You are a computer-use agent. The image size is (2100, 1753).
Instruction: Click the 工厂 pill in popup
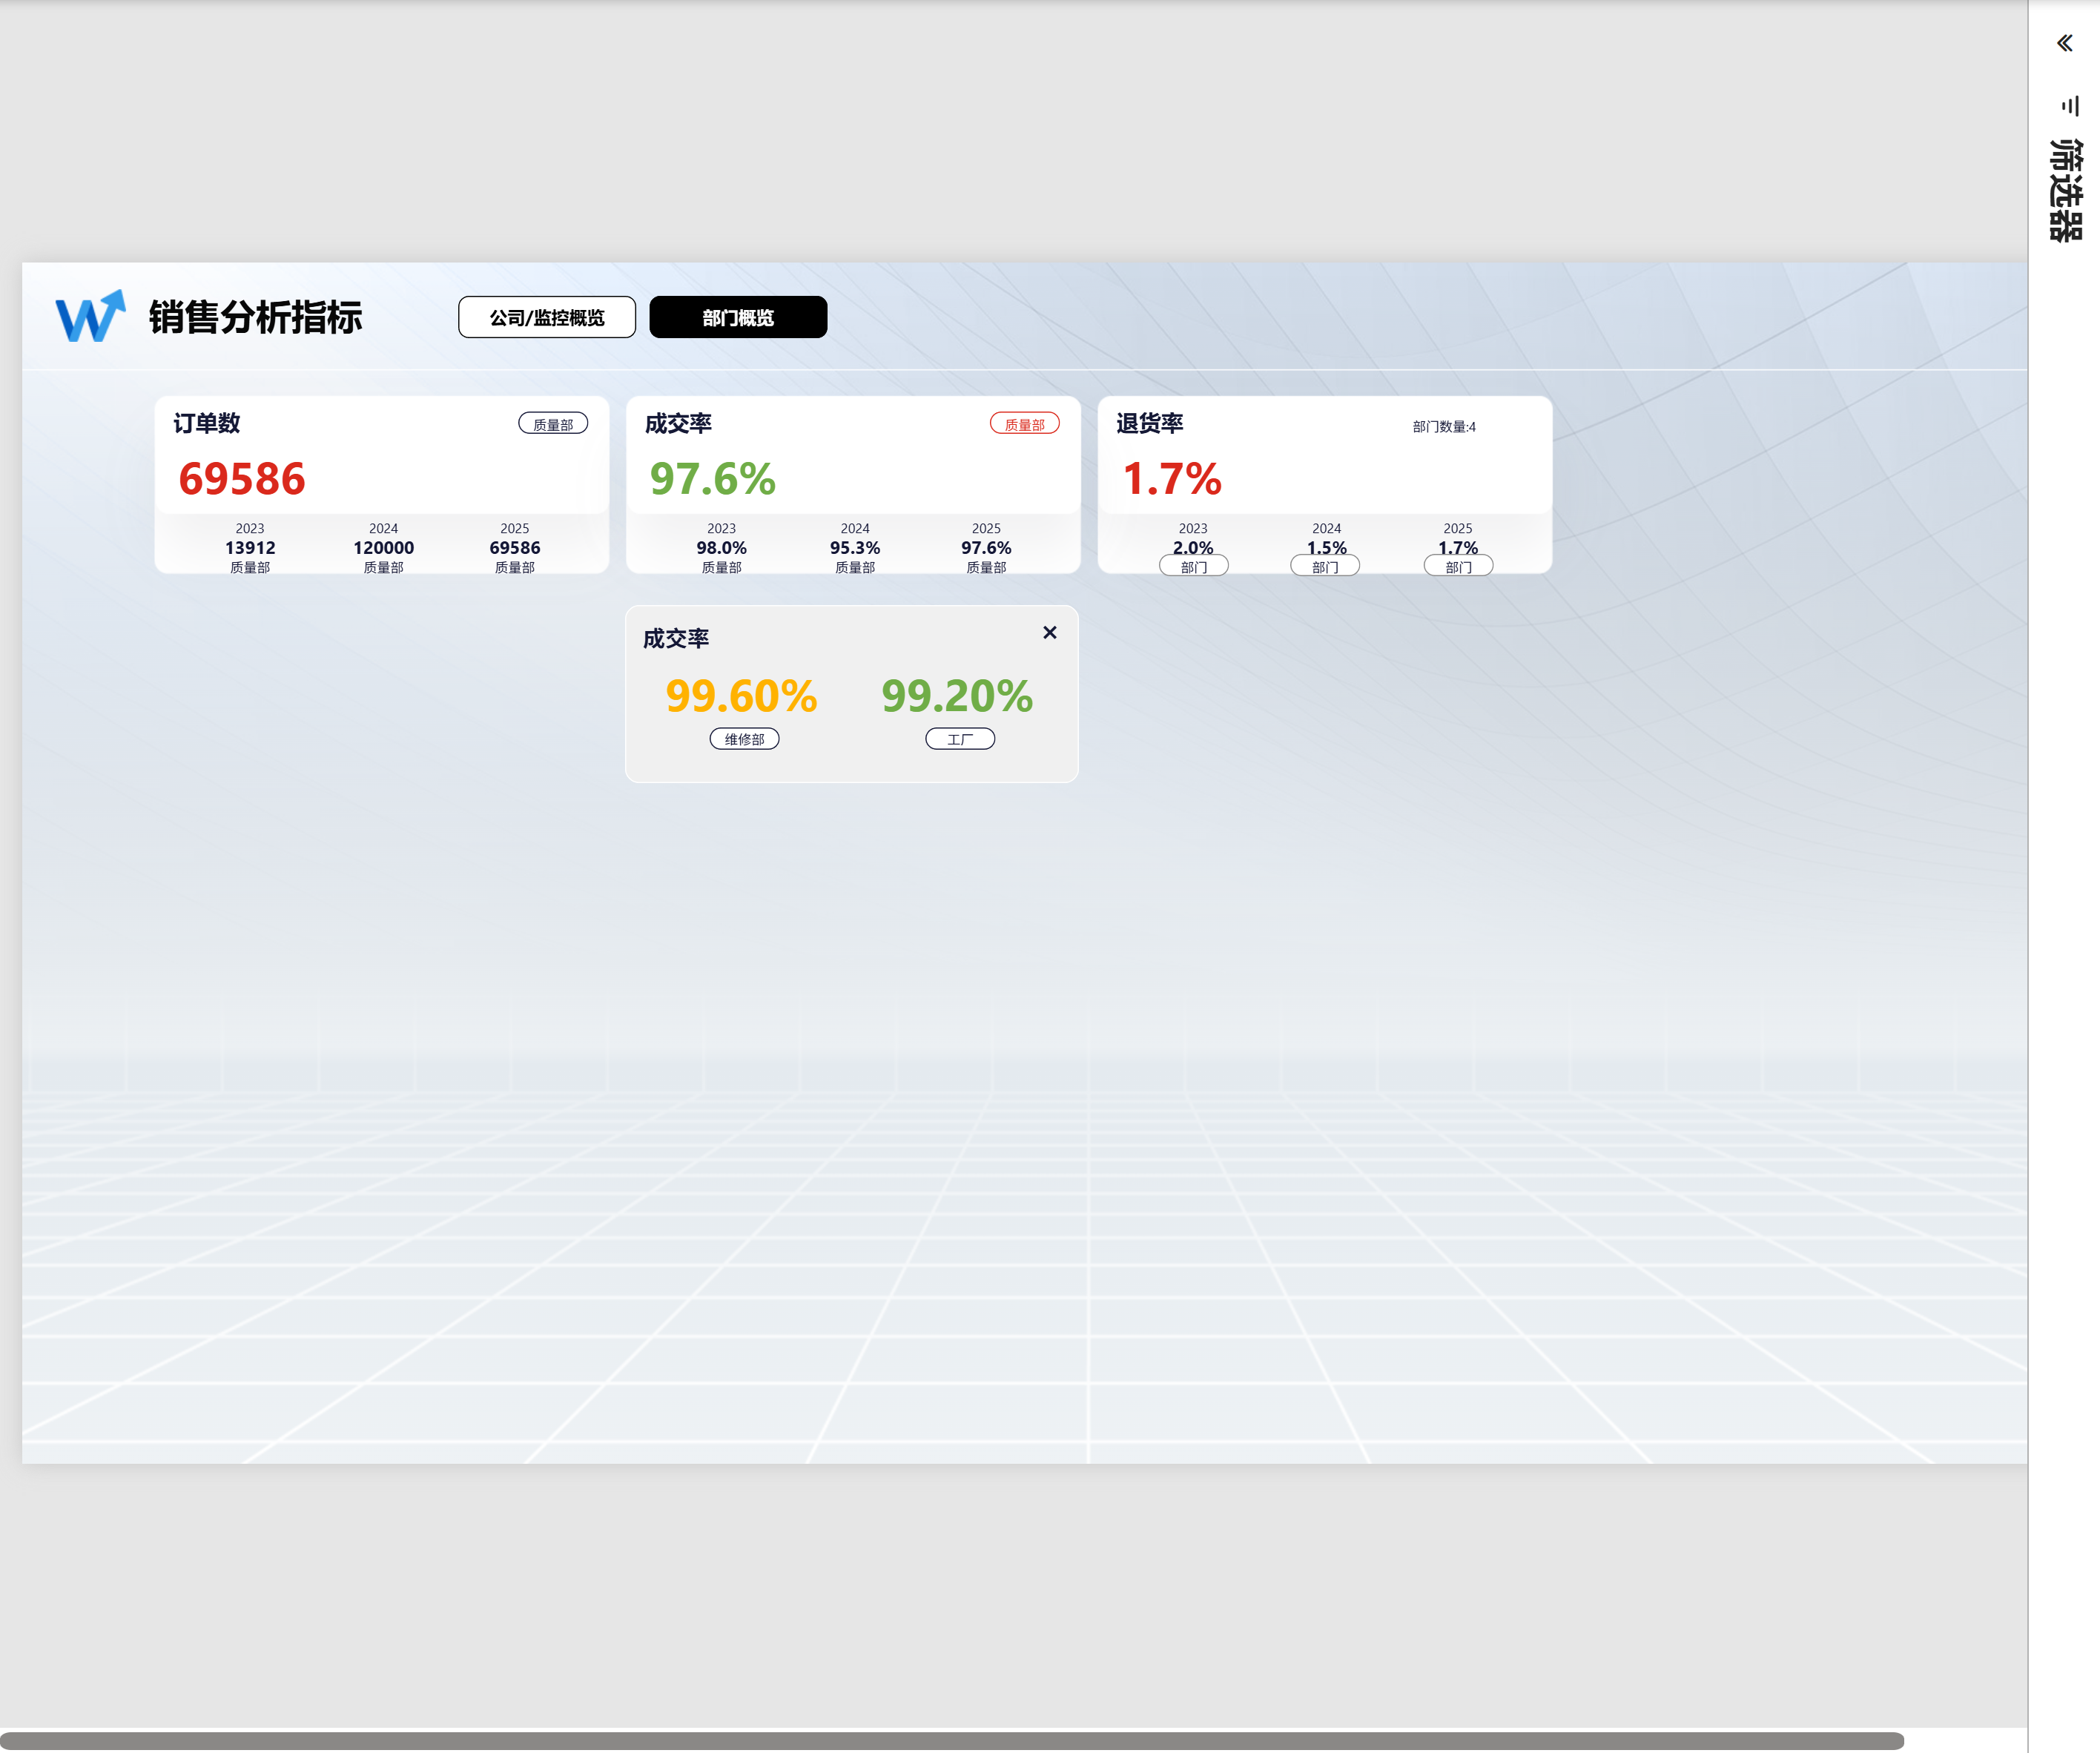pyautogui.click(x=960, y=739)
